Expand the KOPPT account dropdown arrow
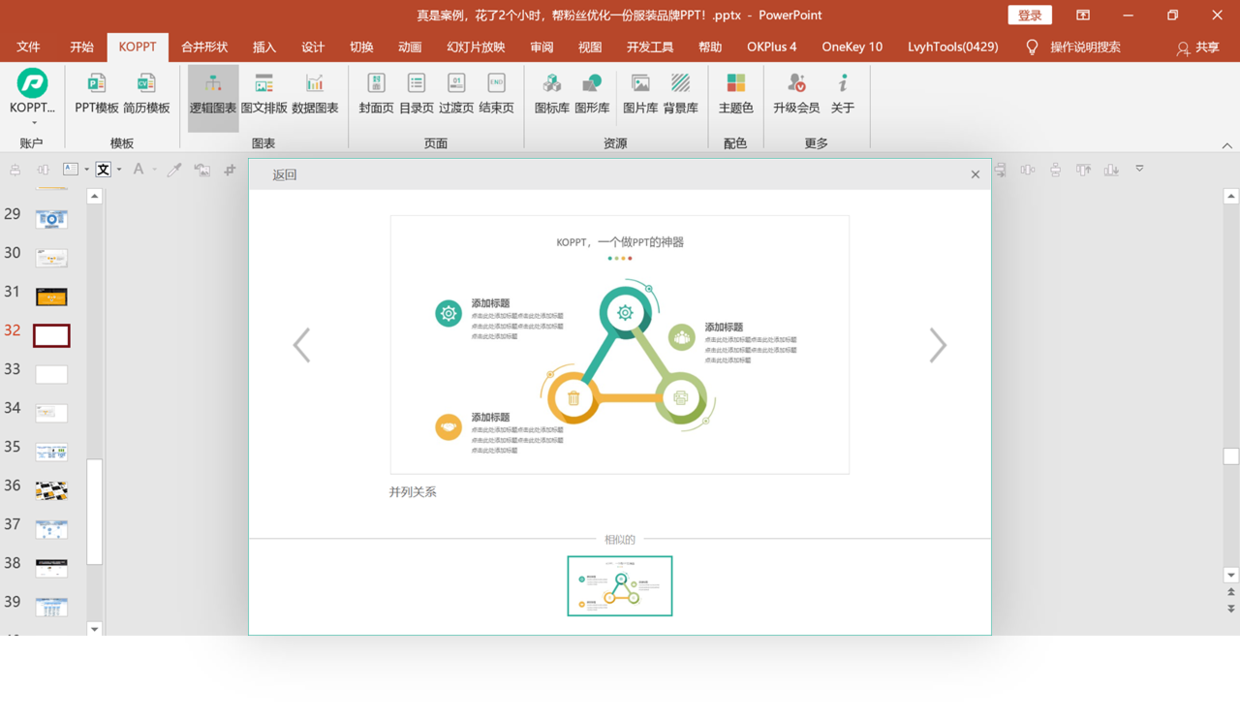1240x721 pixels. (x=33, y=123)
